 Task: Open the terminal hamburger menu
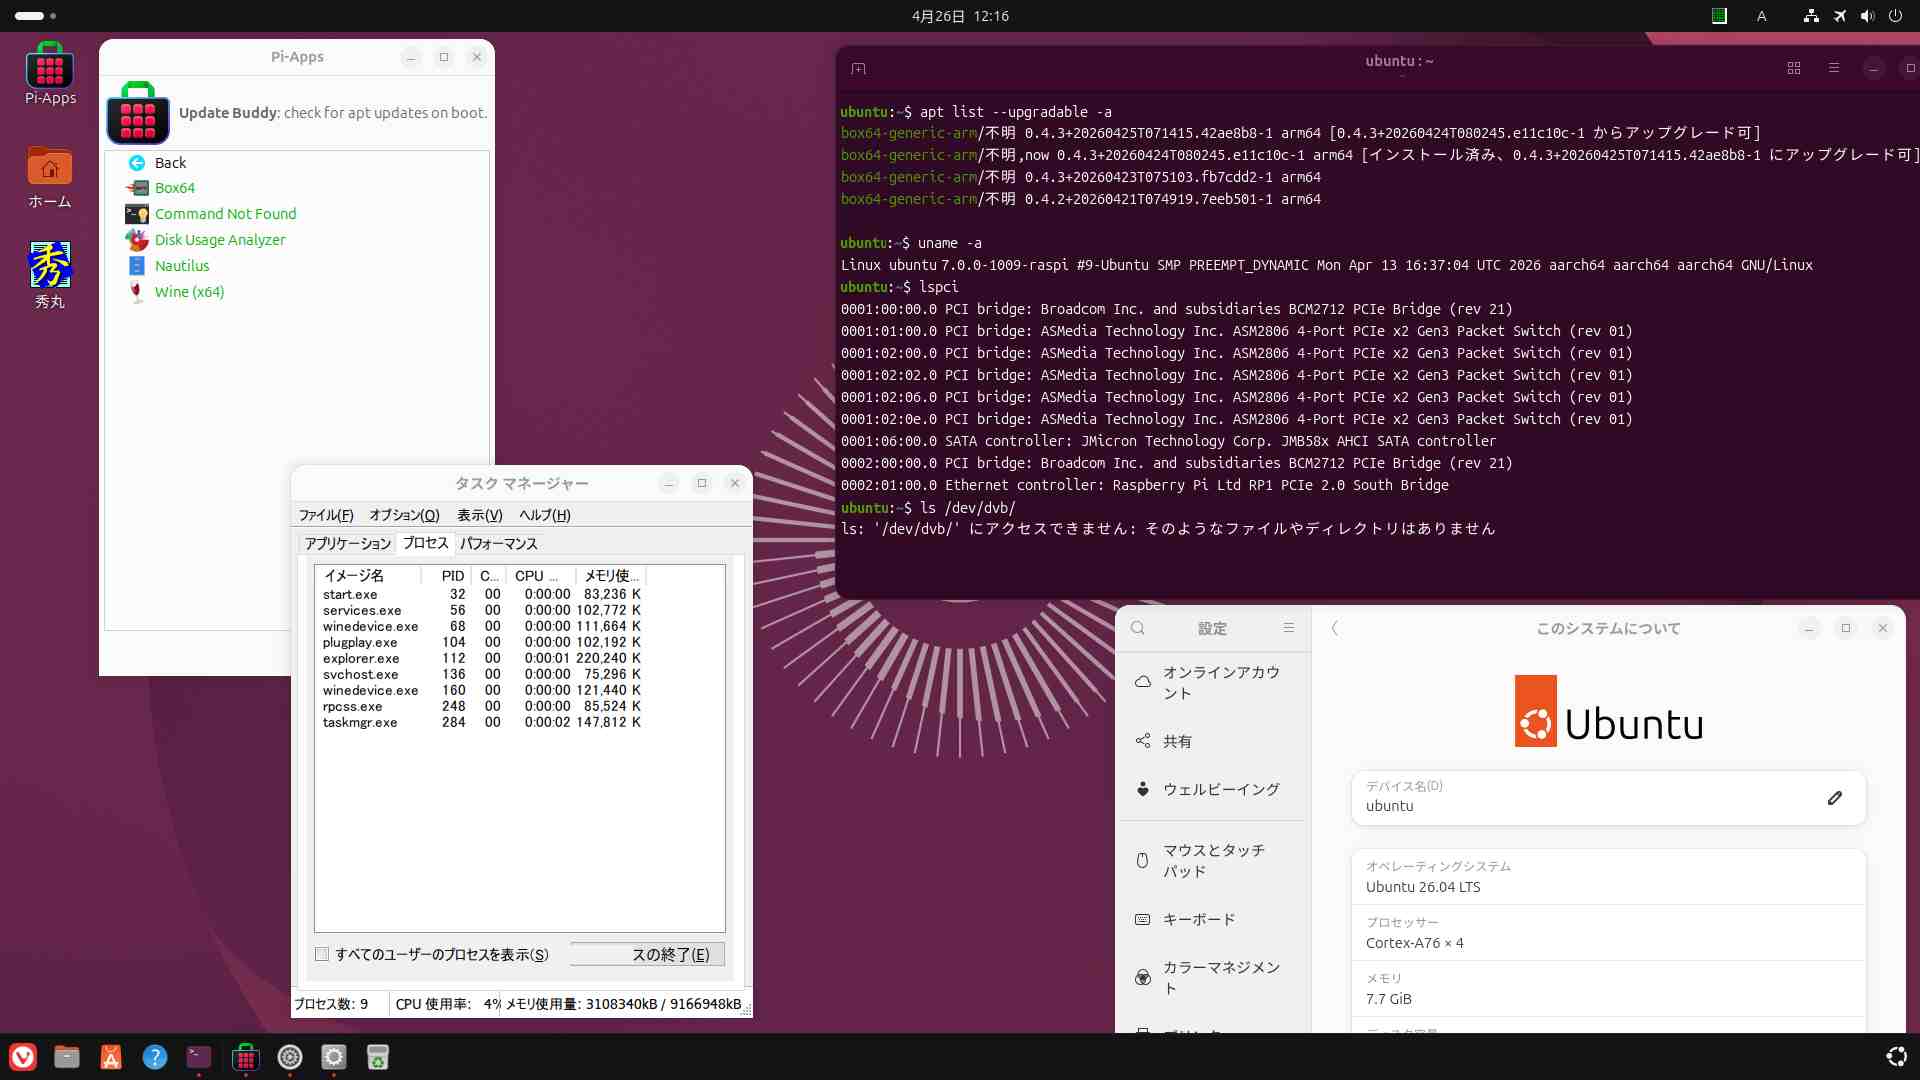click(x=1833, y=68)
